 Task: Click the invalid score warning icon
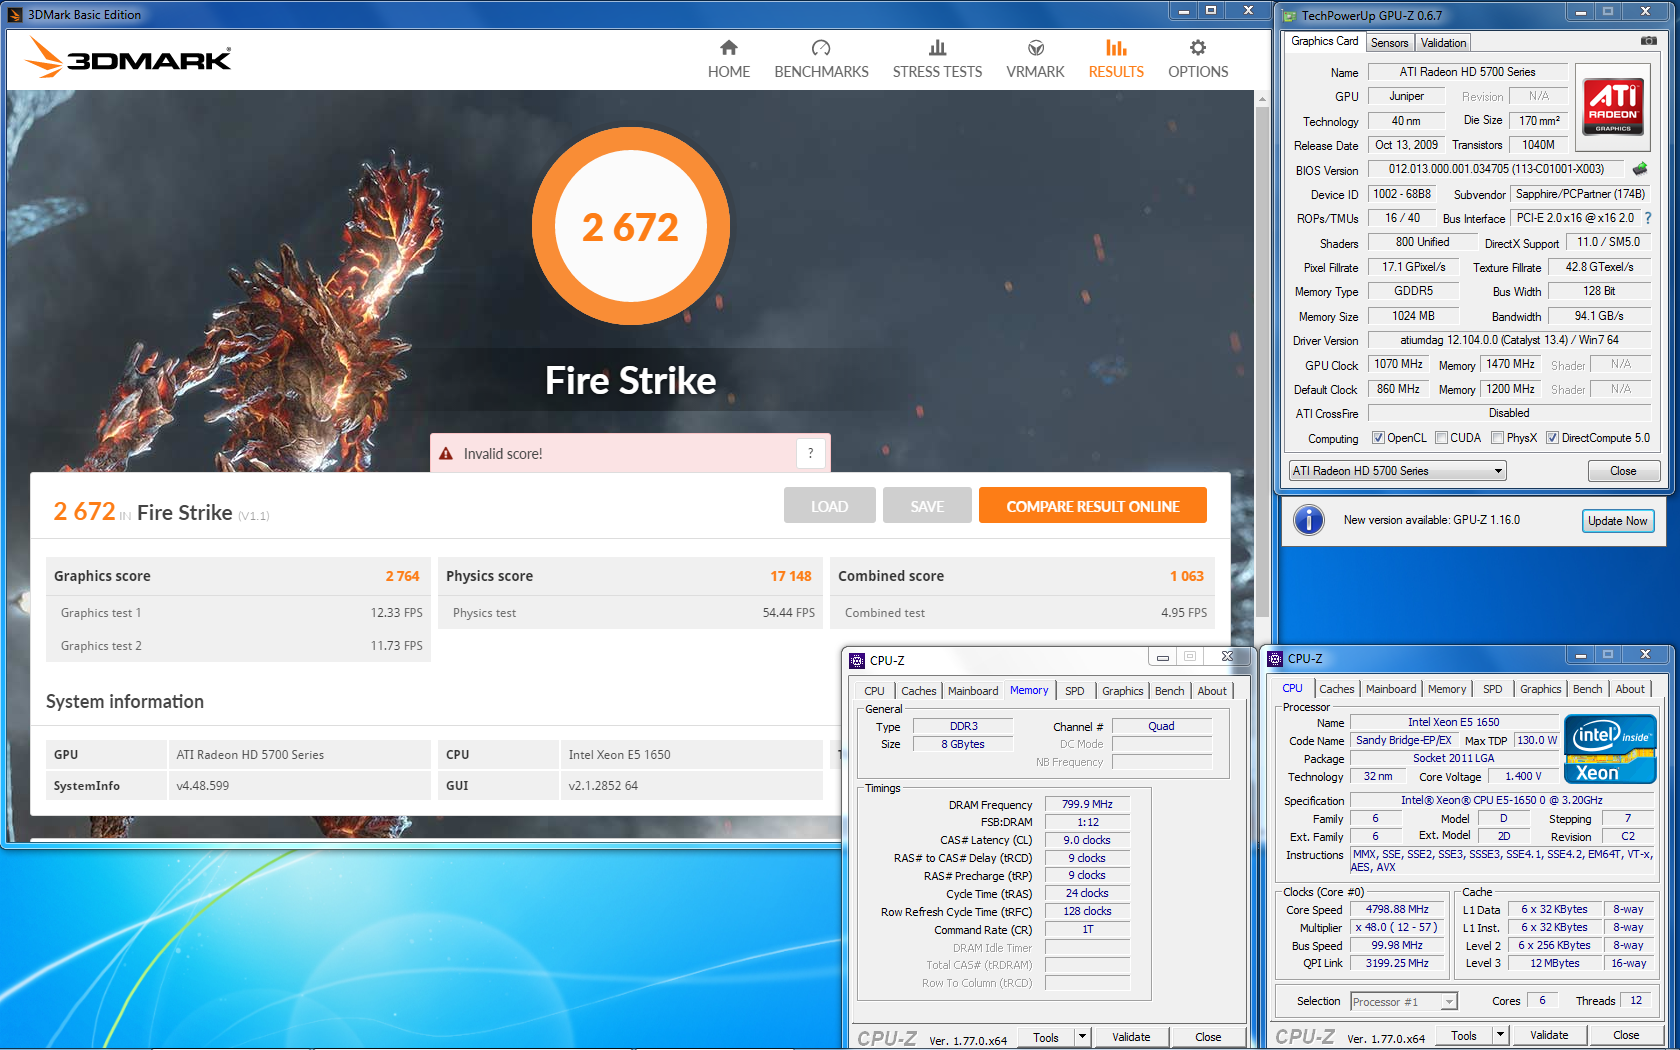pyautogui.click(x=446, y=454)
